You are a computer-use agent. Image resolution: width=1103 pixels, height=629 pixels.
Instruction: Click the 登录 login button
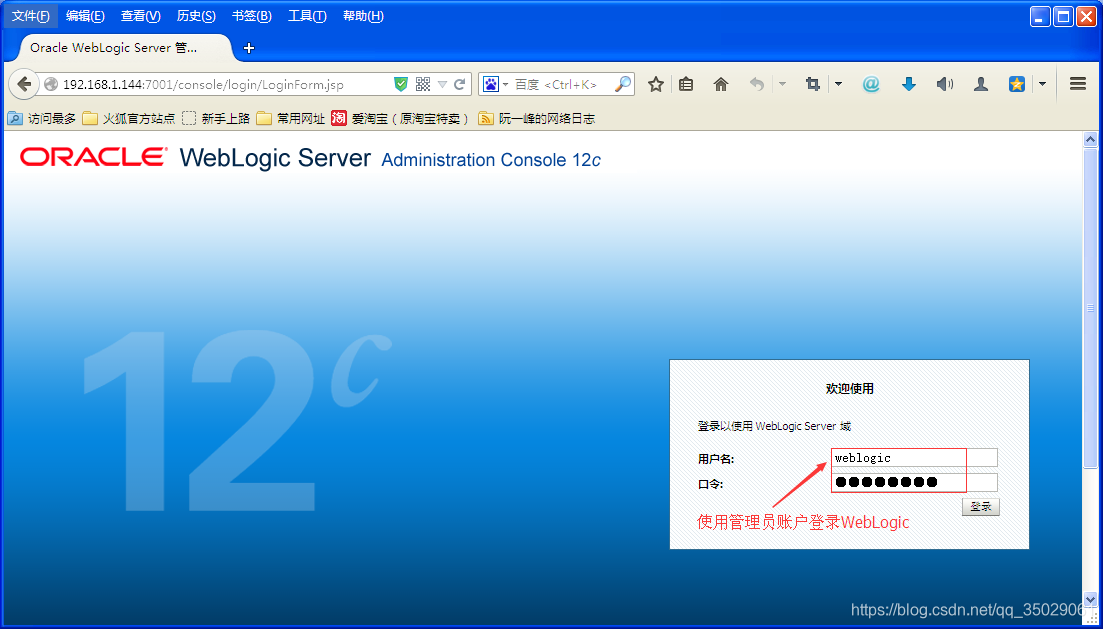click(x=981, y=507)
